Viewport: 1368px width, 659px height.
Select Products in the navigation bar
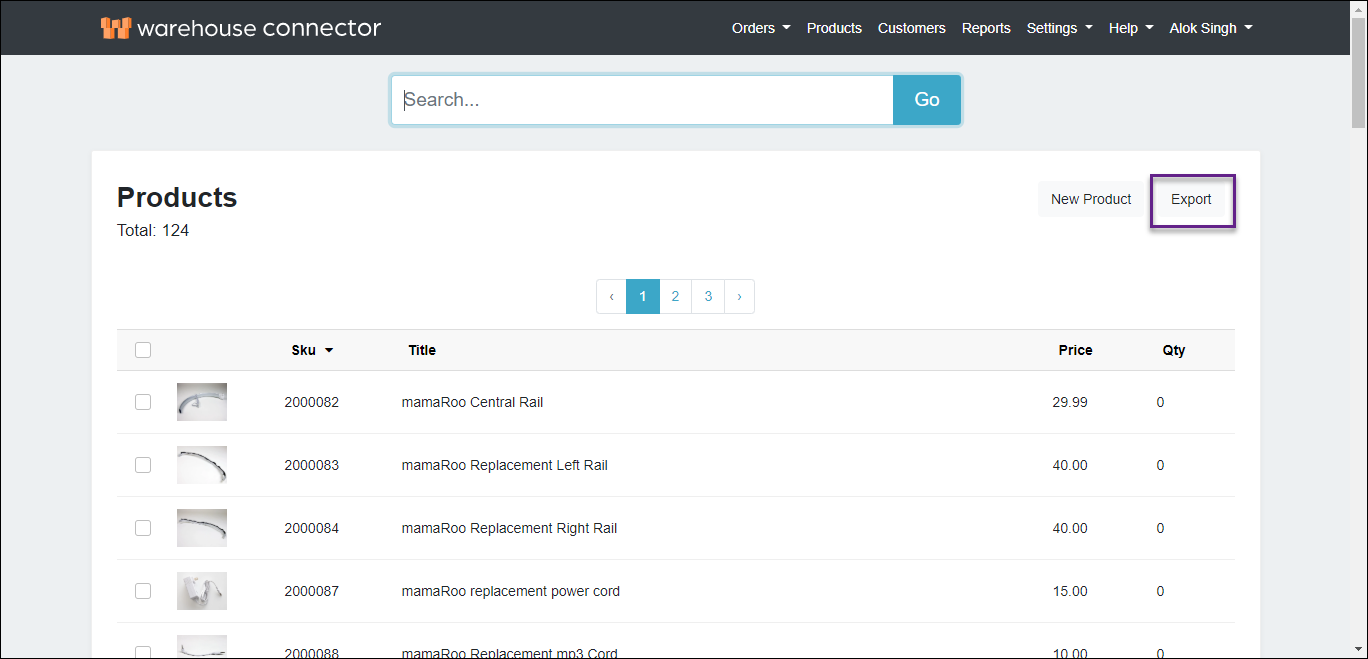(834, 28)
